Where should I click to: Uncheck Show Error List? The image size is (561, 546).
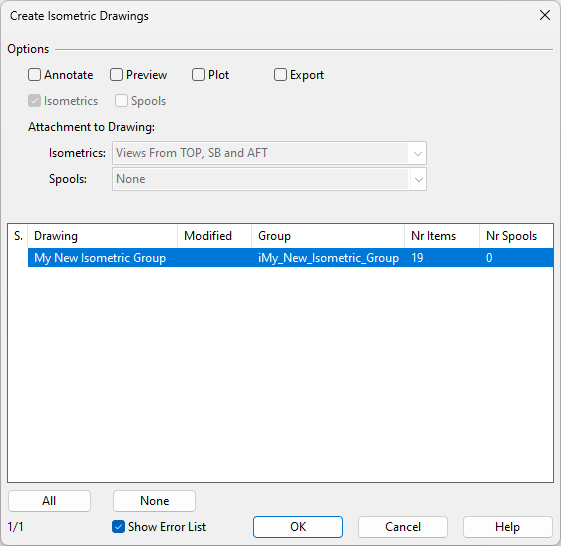pyautogui.click(x=118, y=527)
